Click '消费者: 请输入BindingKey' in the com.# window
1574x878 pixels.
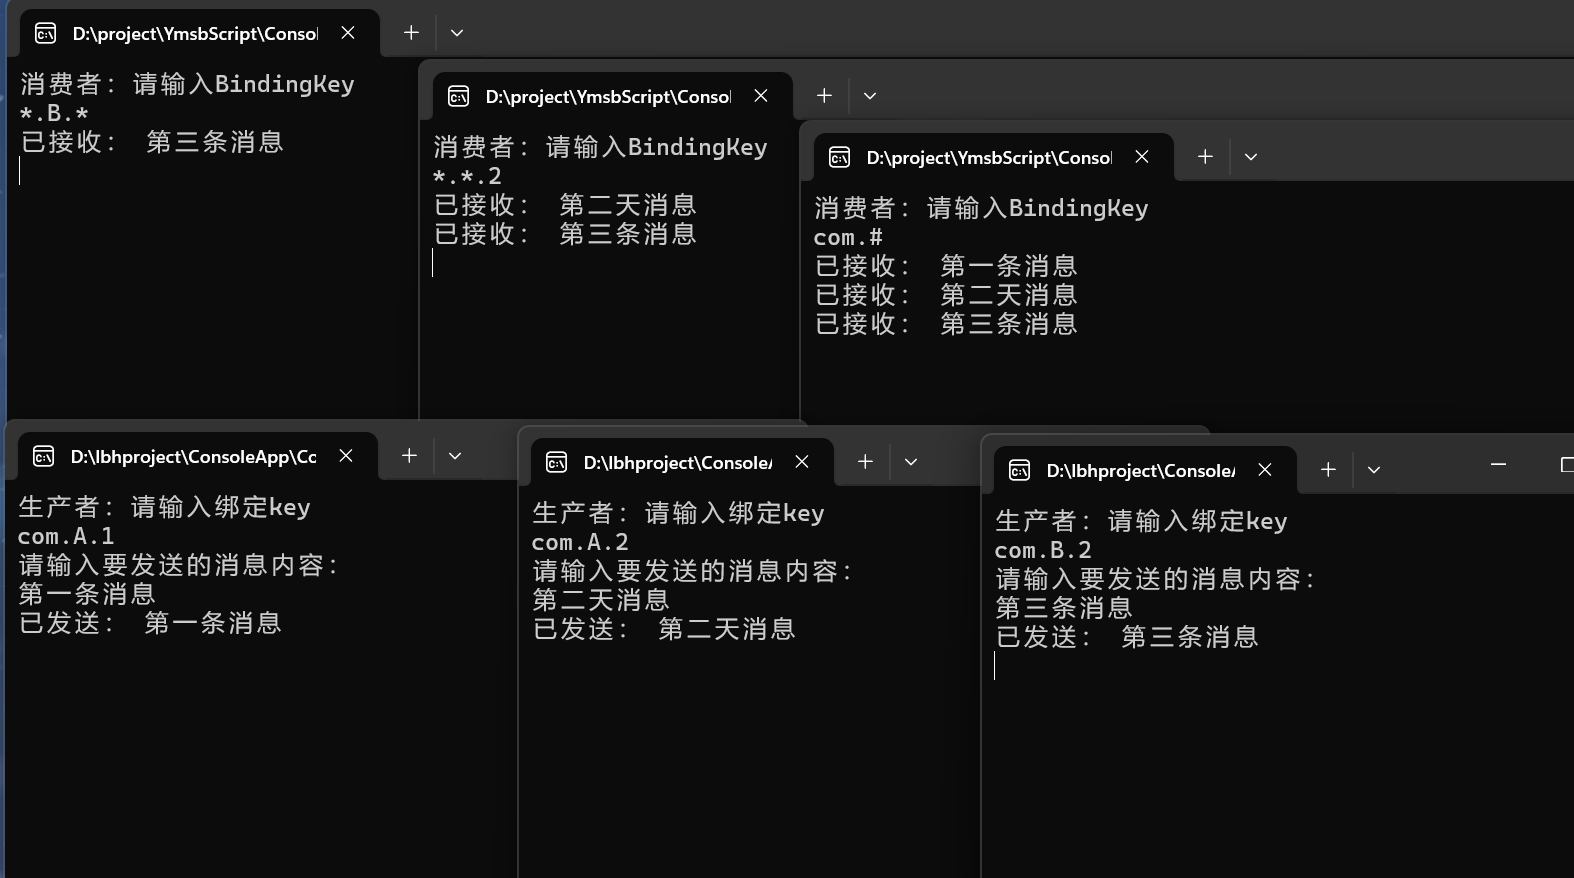981,208
